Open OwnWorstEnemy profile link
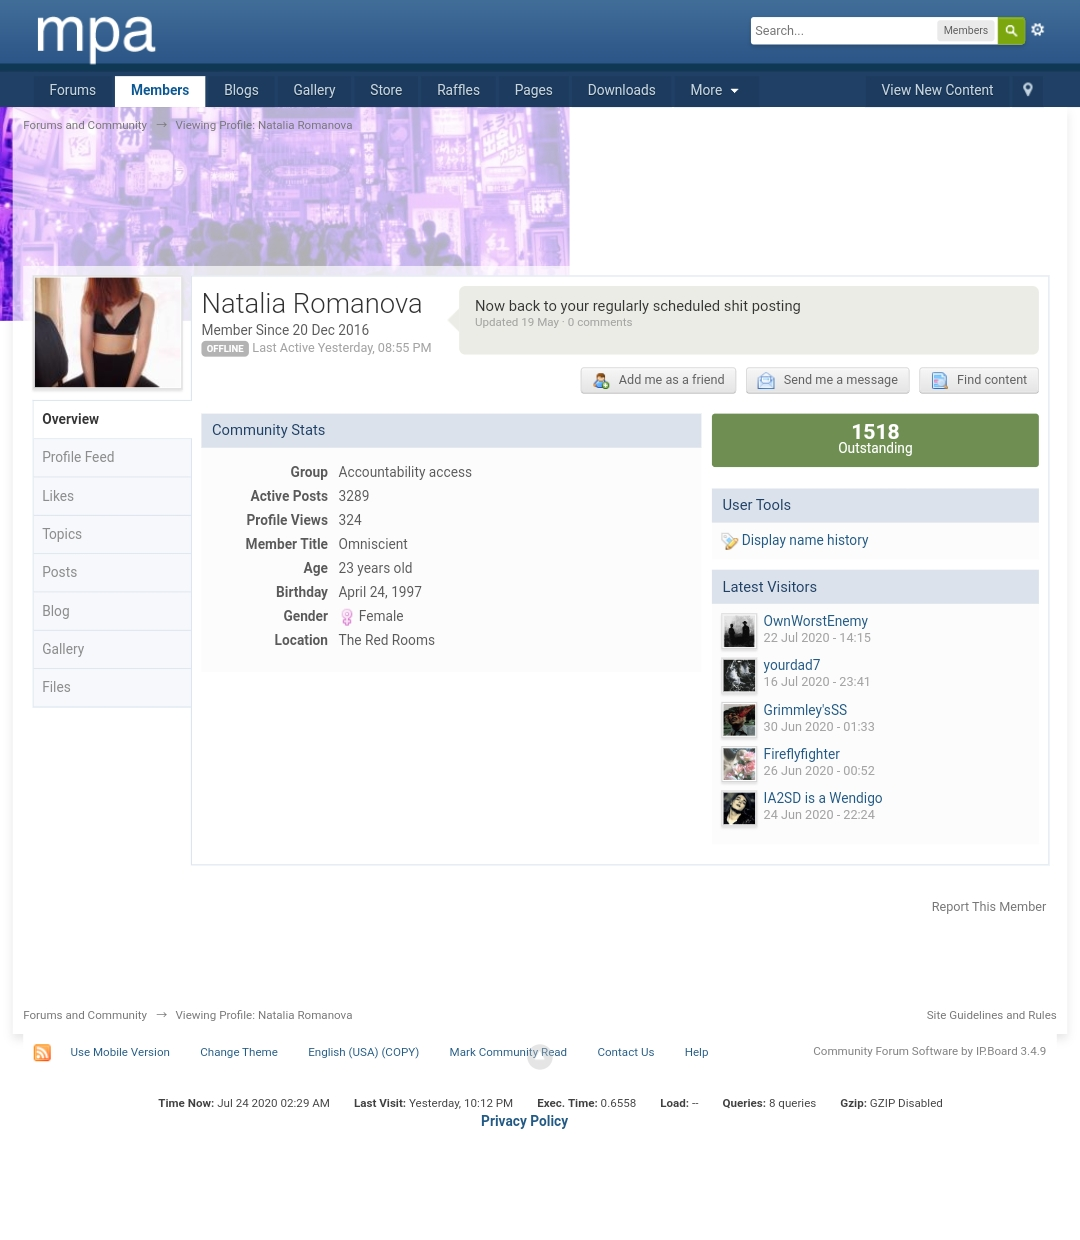The image size is (1080, 1240). pyautogui.click(x=815, y=621)
